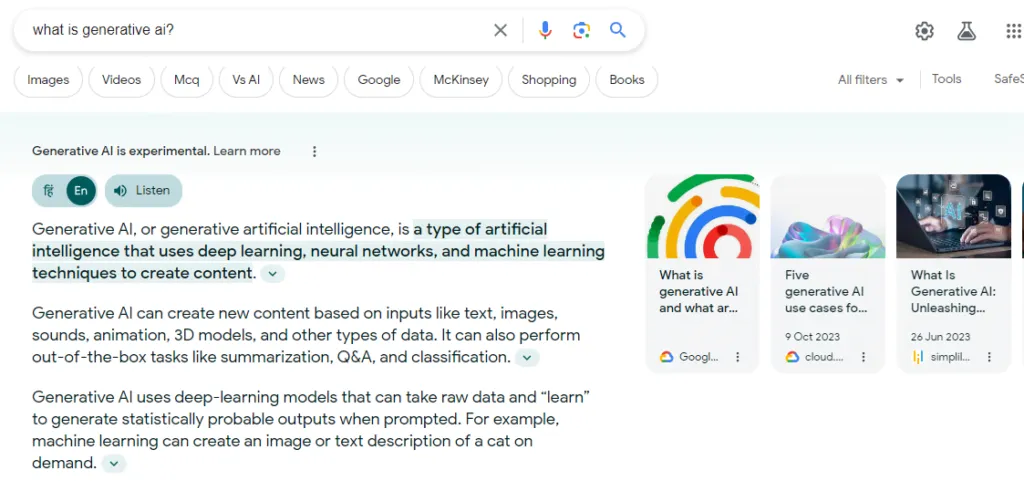Click the laptop AI thumbnail image
This screenshot has height=481, width=1024.
tap(953, 216)
